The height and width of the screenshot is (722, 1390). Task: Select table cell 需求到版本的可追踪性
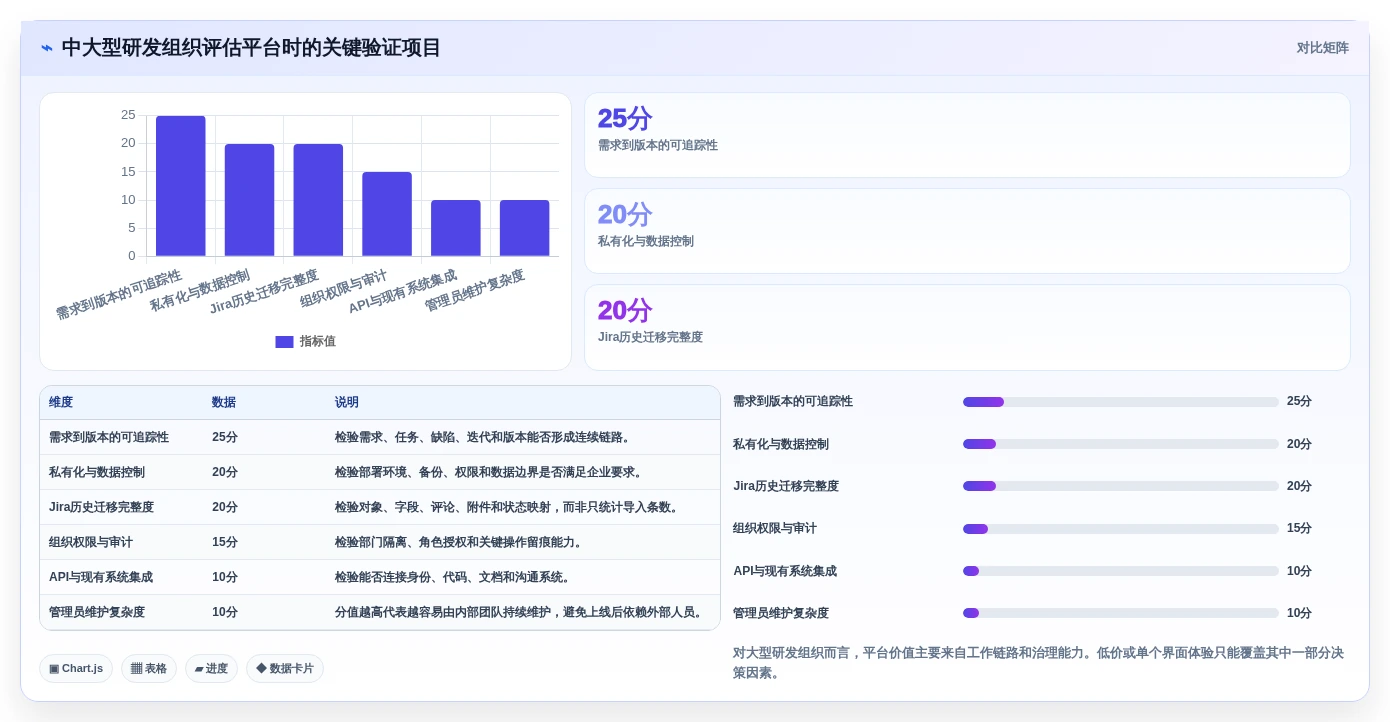pos(109,438)
